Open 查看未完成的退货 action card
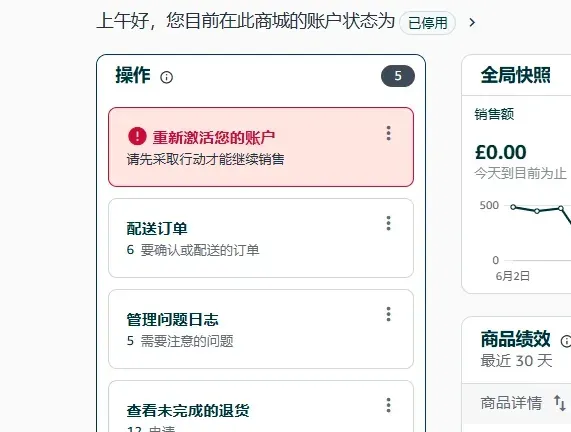Screen dimensions: 571x432 [261, 406]
